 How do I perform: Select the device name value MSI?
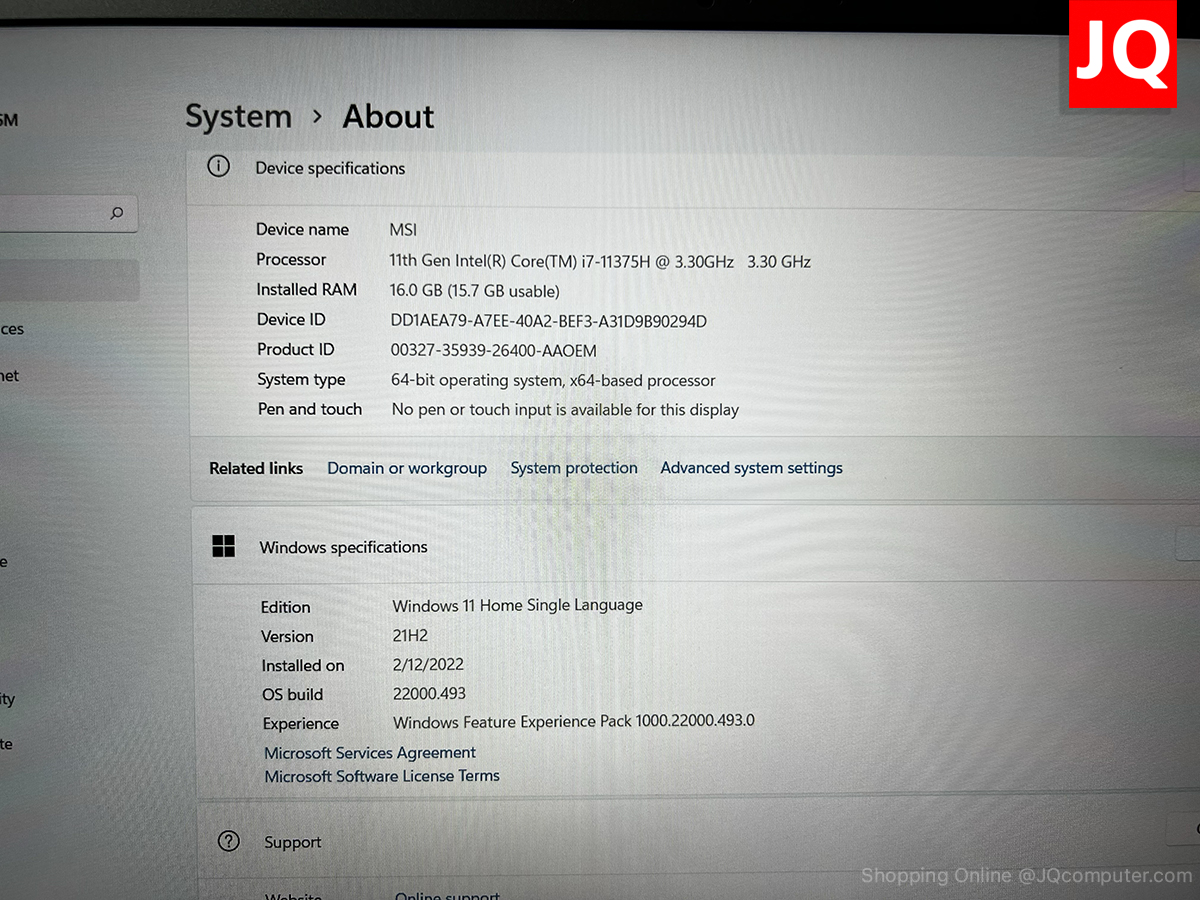tap(403, 230)
